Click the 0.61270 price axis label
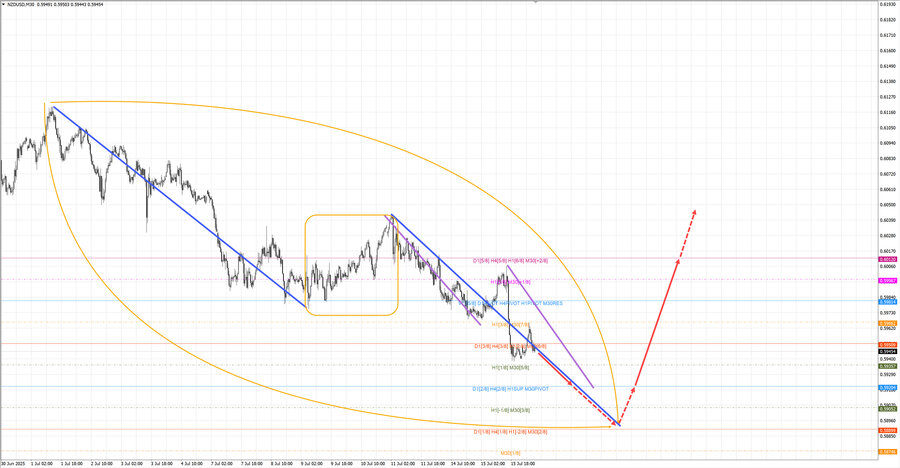 click(x=887, y=96)
